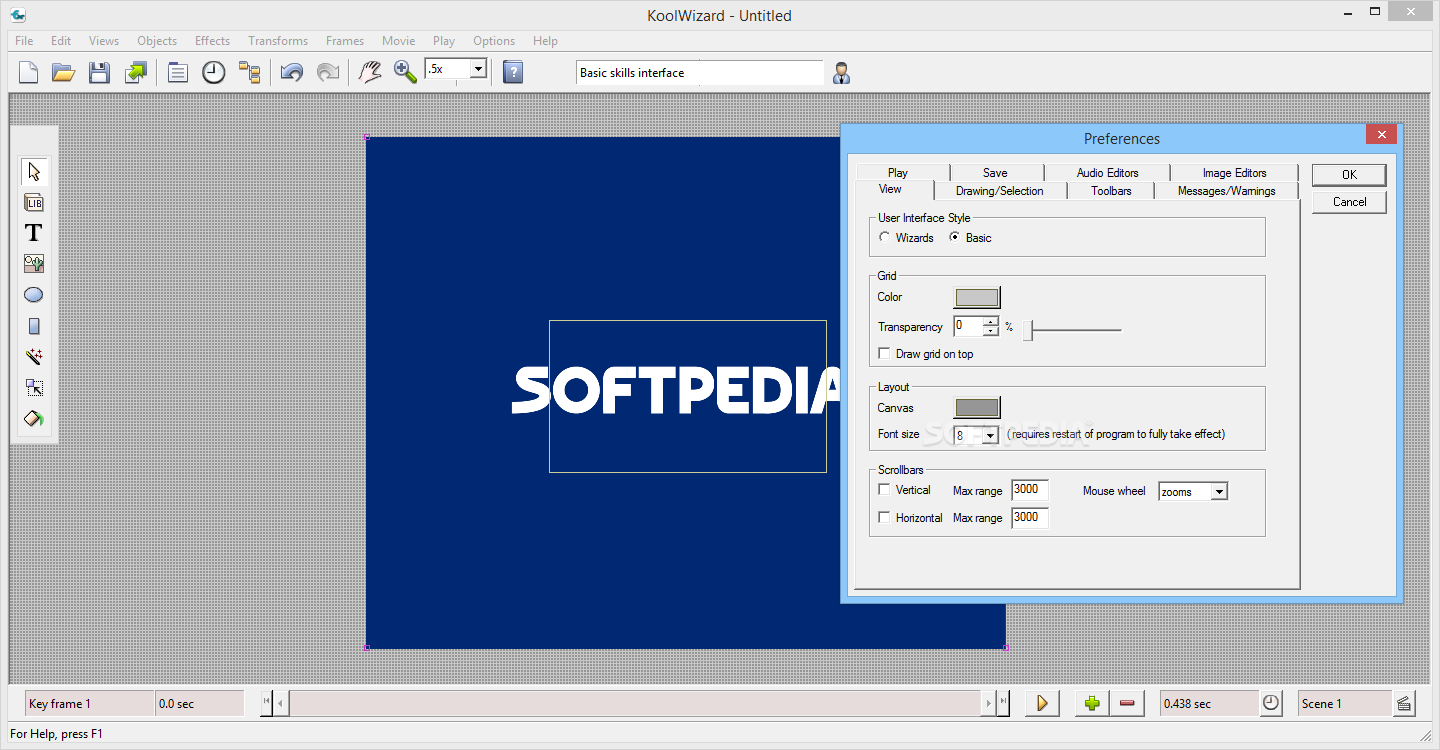The height and width of the screenshot is (750, 1440).
Task: Click the Canvas color swatch
Action: [x=977, y=407]
